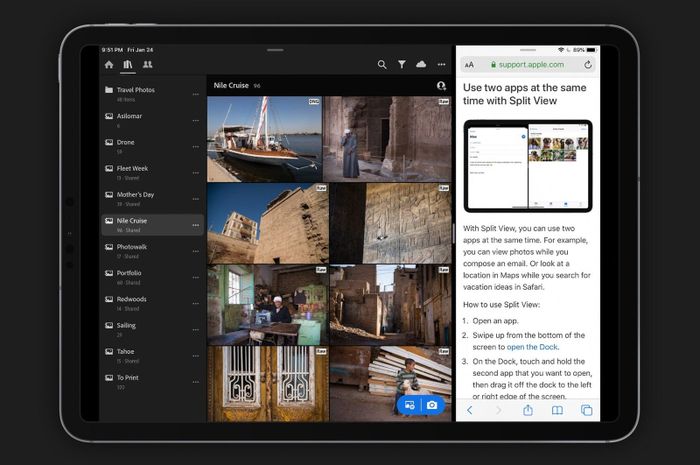The image size is (700, 465).
Task: Go back in Safari
Action: 470,410
